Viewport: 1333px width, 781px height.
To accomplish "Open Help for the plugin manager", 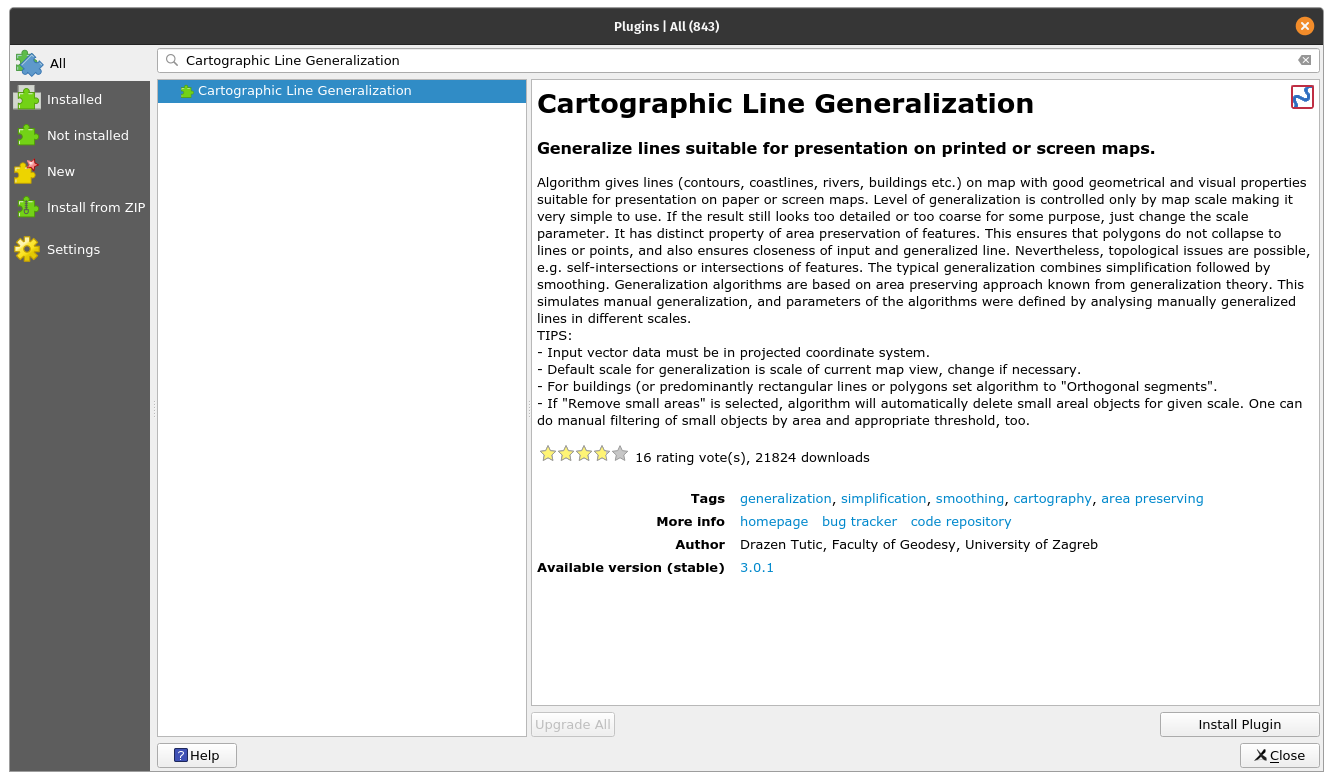I will [x=197, y=755].
